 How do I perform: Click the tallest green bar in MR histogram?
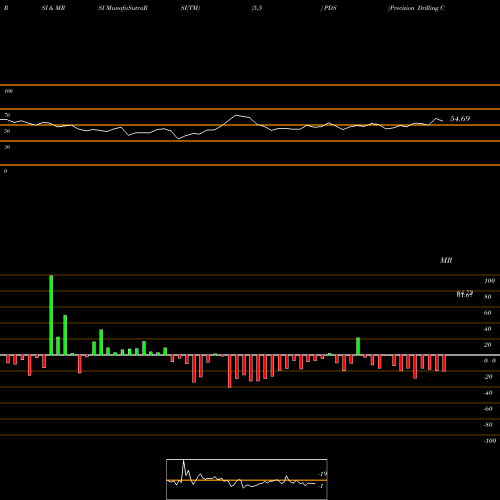click(x=51, y=315)
